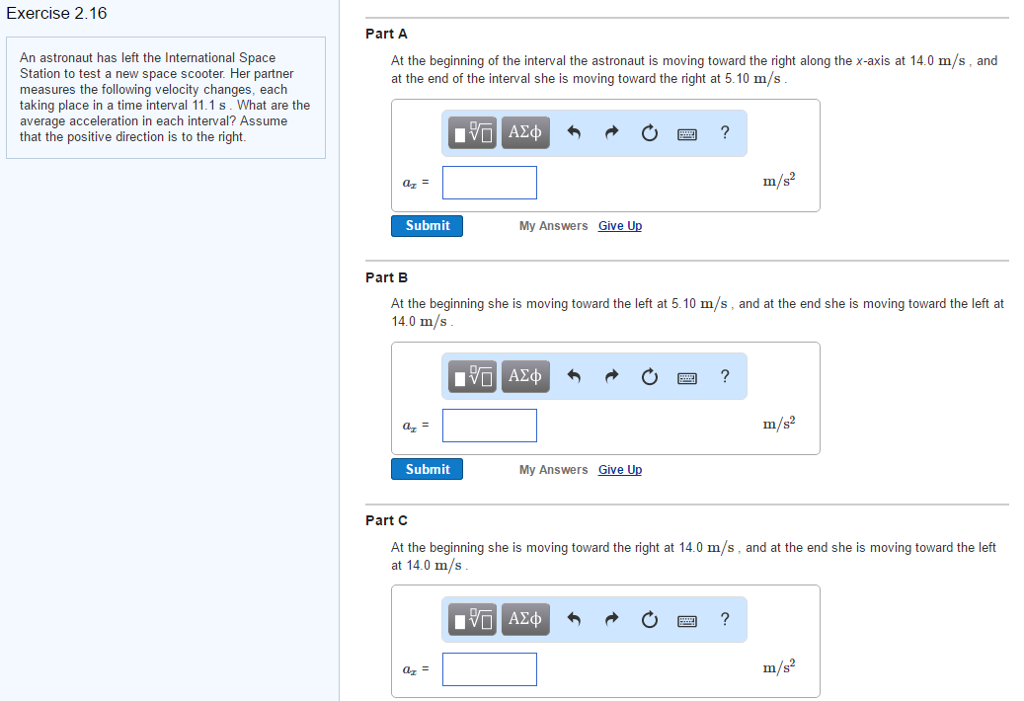The height and width of the screenshot is (701, 1024).
Task: Click the redo arrow in Part A toolbar
Action: point(612,133)
